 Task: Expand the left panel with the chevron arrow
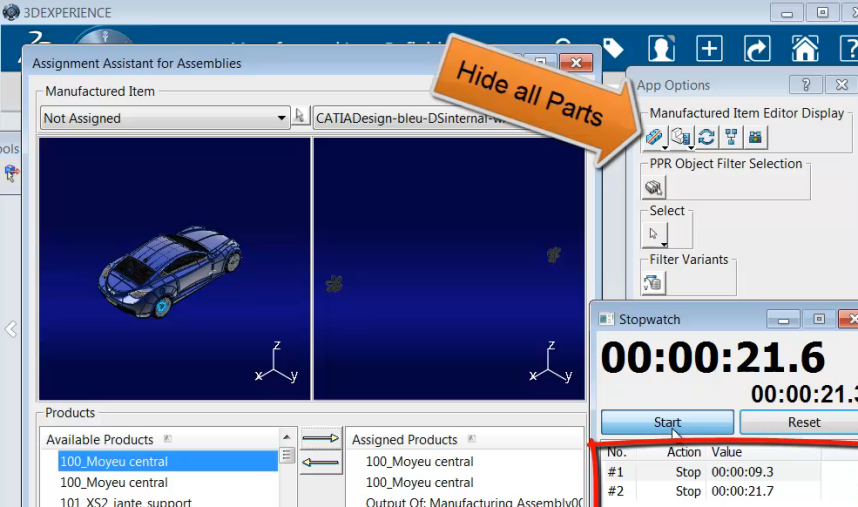tap(10, 329)
